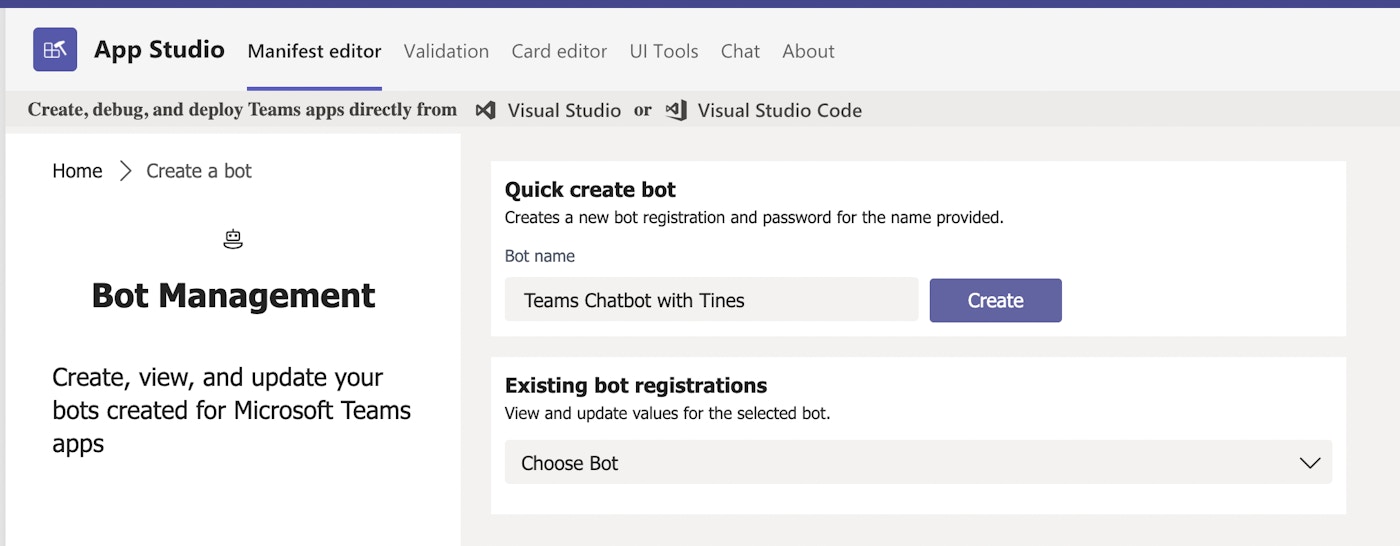
Task: Click the bot icon above Bot Management
Action: pos(233,239)
